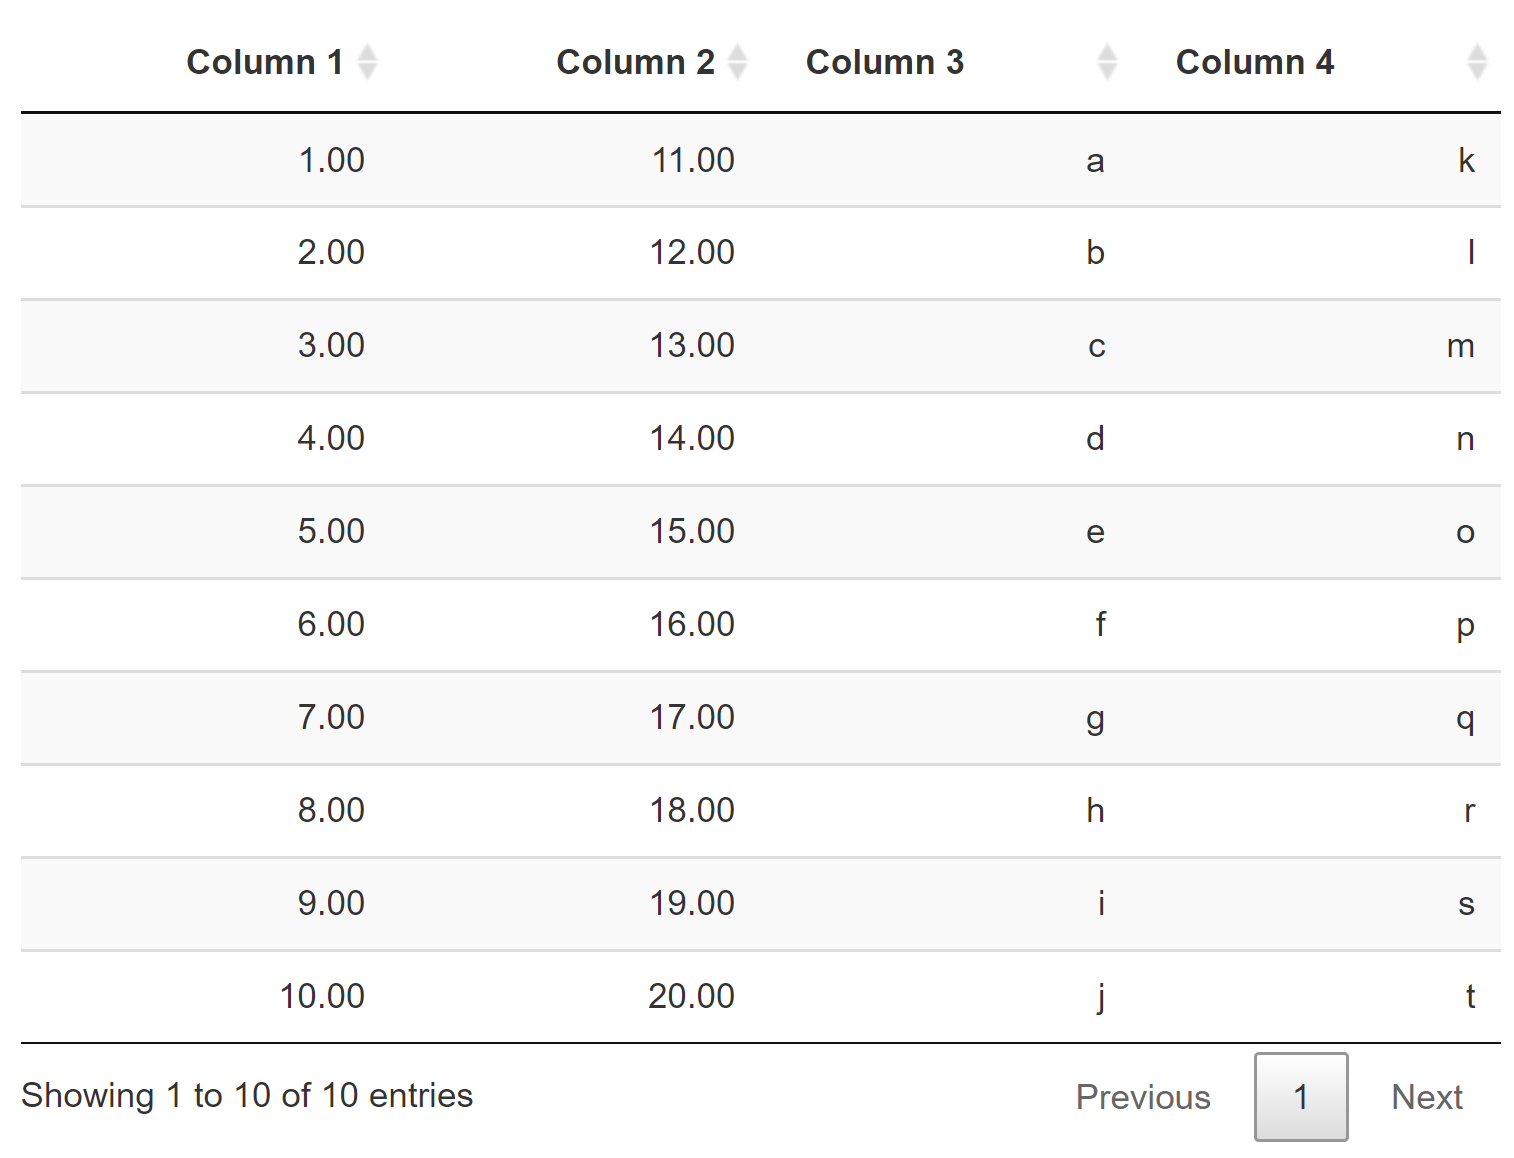Click the Showing 1 to 10 entries text
Image resolution: width=1514 pixels, height=1158 pixels.
pos(247,1095)
